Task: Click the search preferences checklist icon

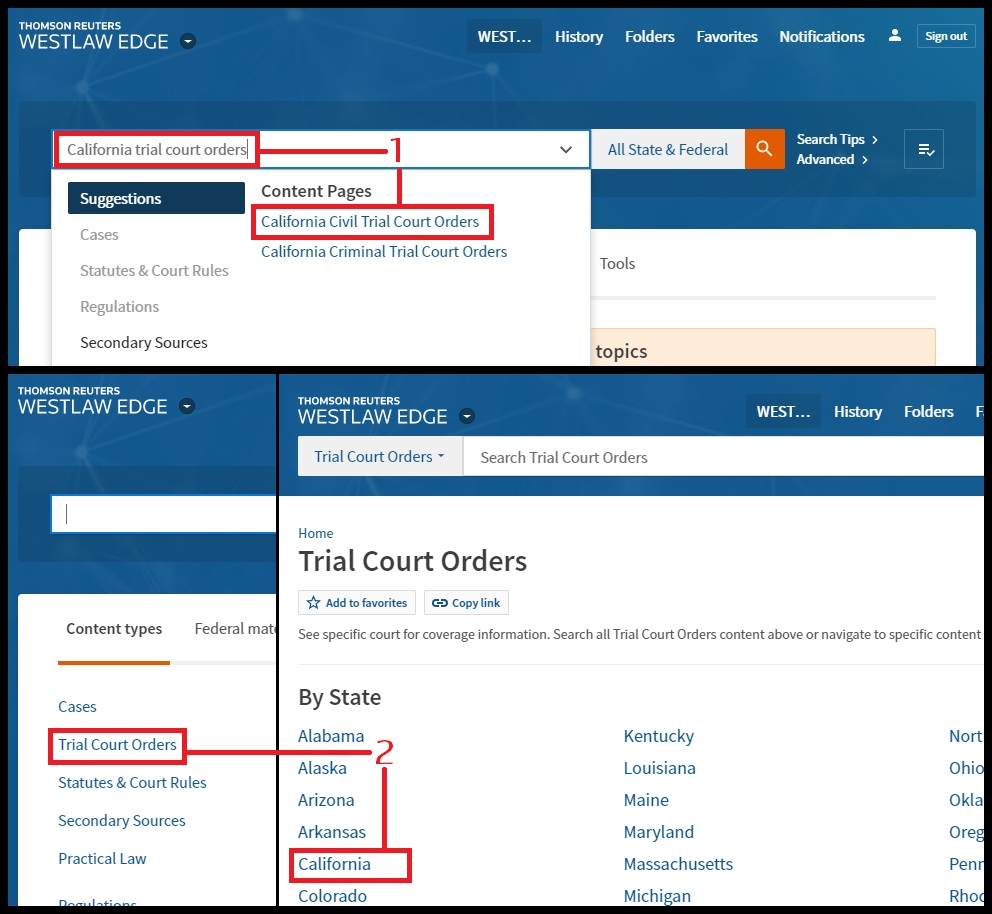Action: click(923, 149)
